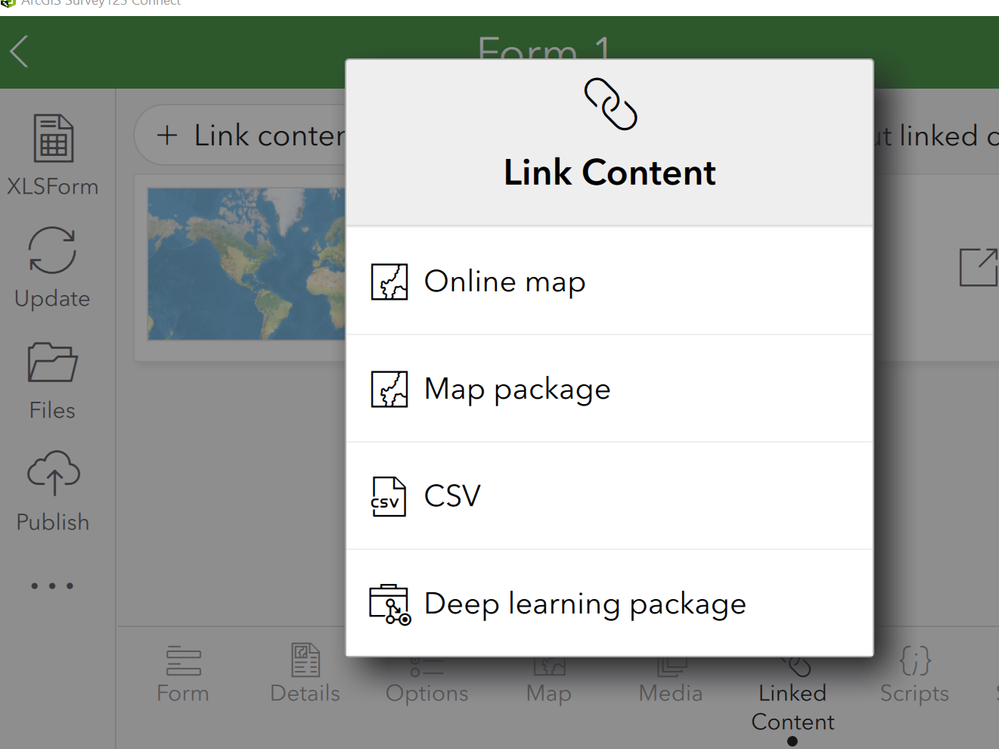Open the Files folder icon

click(x=52, y=362)
